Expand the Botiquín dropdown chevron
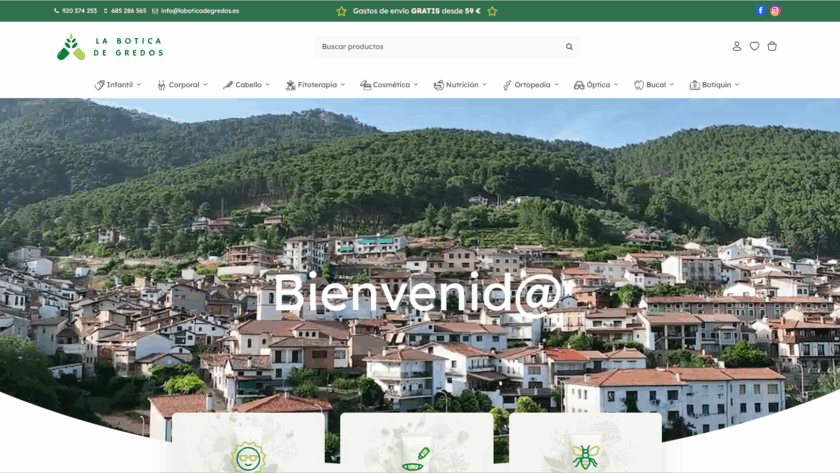The width and height of the screenshot is (840, 473). [x=737, y=85]
